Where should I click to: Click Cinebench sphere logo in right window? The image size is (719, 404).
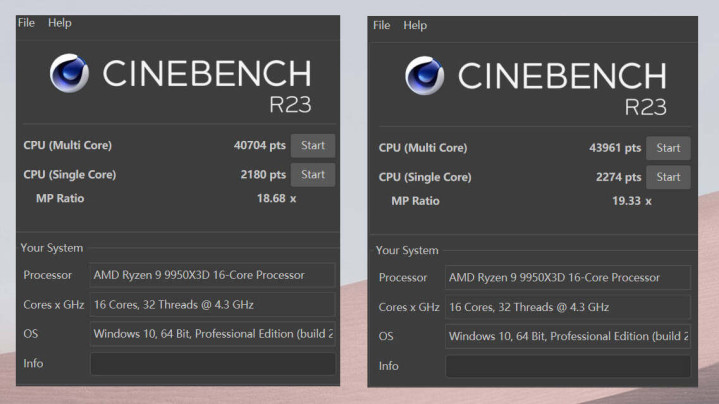click(x=425, y=76)
